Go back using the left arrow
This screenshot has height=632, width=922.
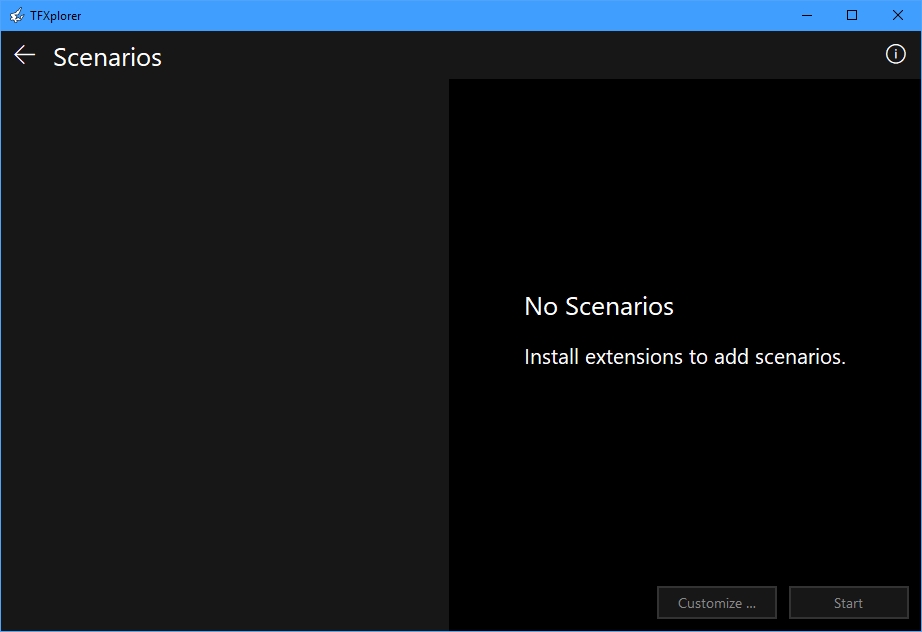tap(25, 56)
